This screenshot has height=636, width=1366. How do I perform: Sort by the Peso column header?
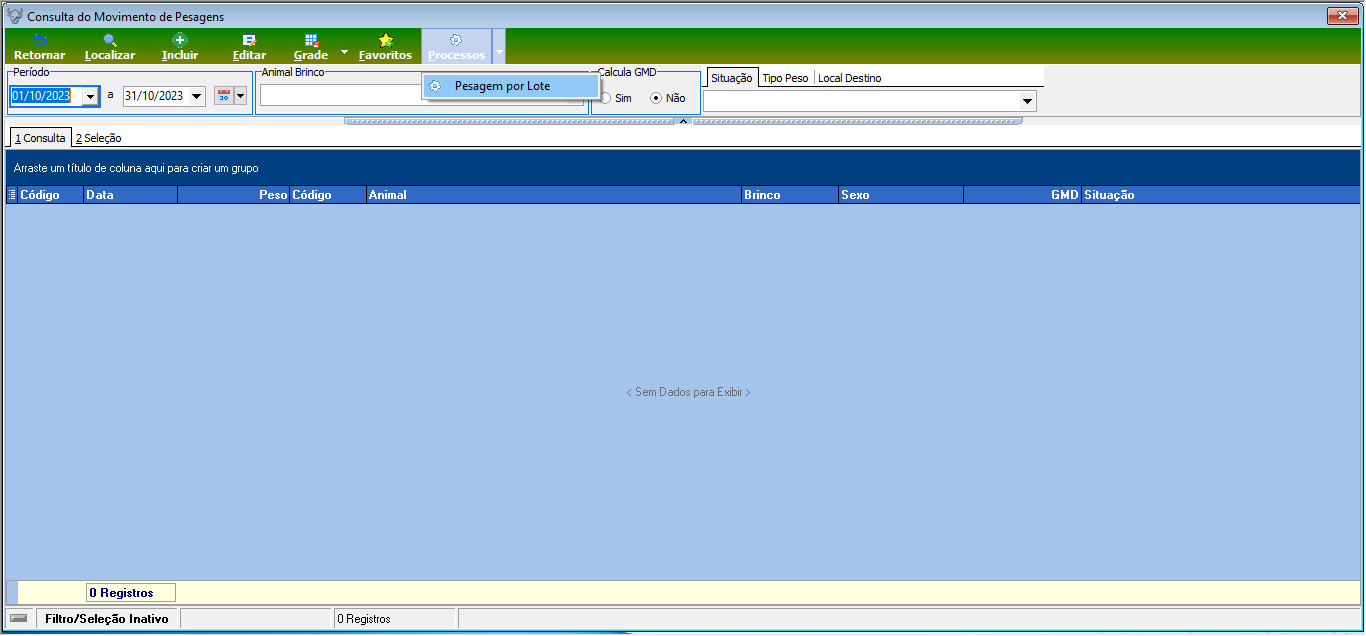[x=233, y=195]
